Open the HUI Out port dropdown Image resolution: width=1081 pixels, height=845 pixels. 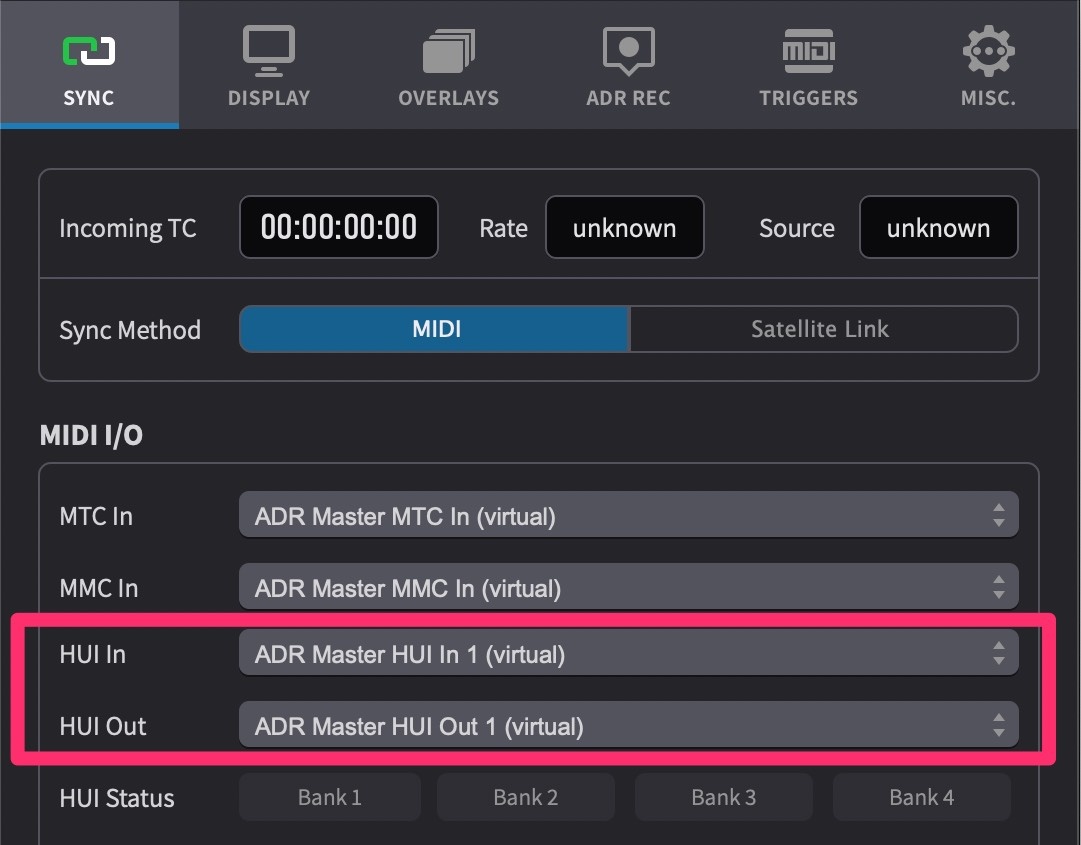pyautogui.click(x=629, y=724)
